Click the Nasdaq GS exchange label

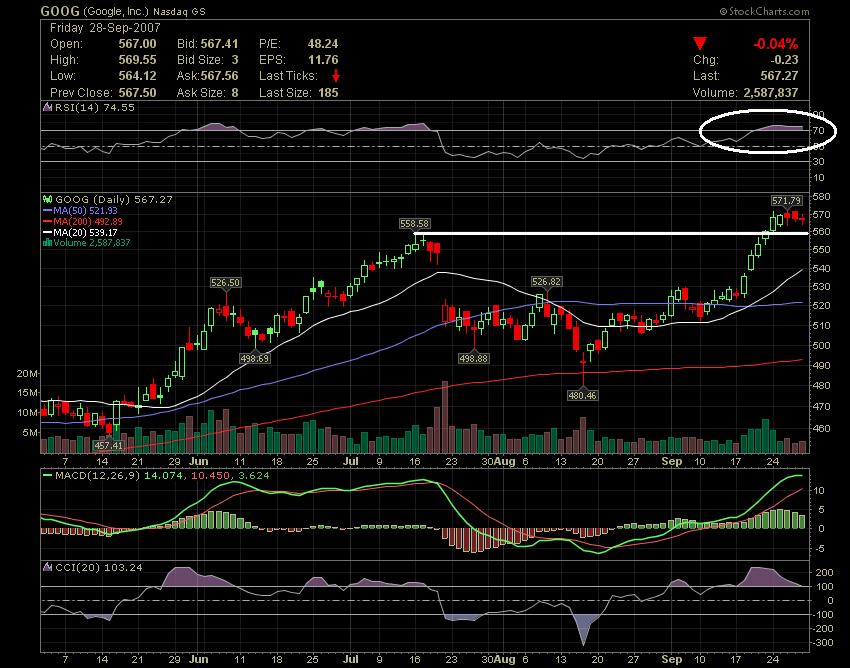(179, 11)
